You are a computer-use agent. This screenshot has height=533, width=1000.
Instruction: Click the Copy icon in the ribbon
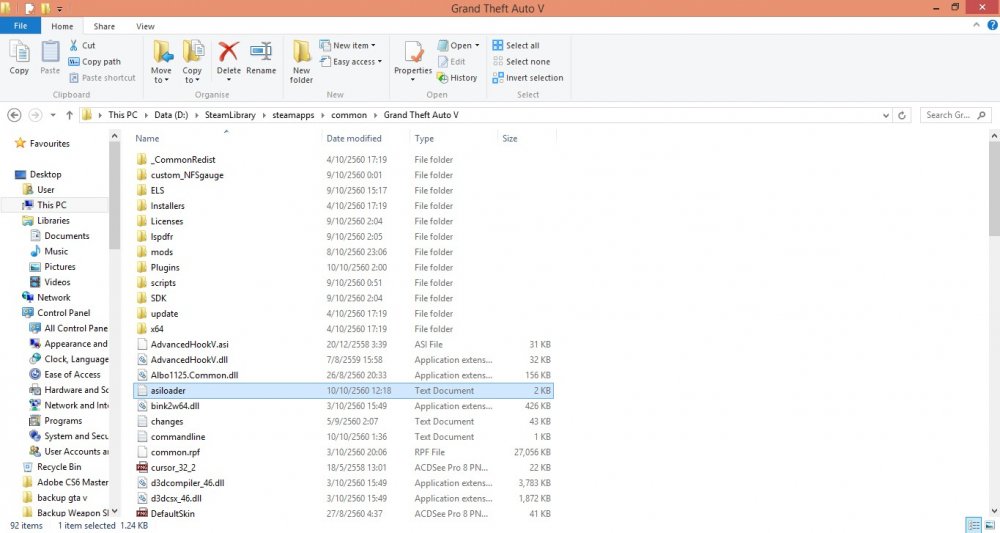click(19, 56)
